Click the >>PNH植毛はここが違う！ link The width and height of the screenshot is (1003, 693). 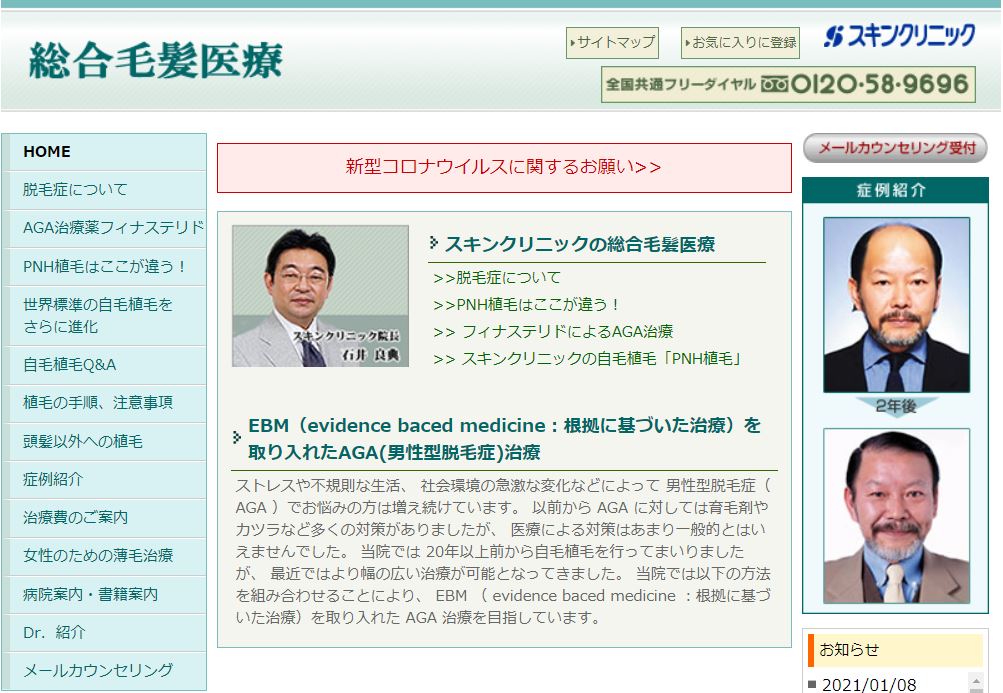coord(527,305)
